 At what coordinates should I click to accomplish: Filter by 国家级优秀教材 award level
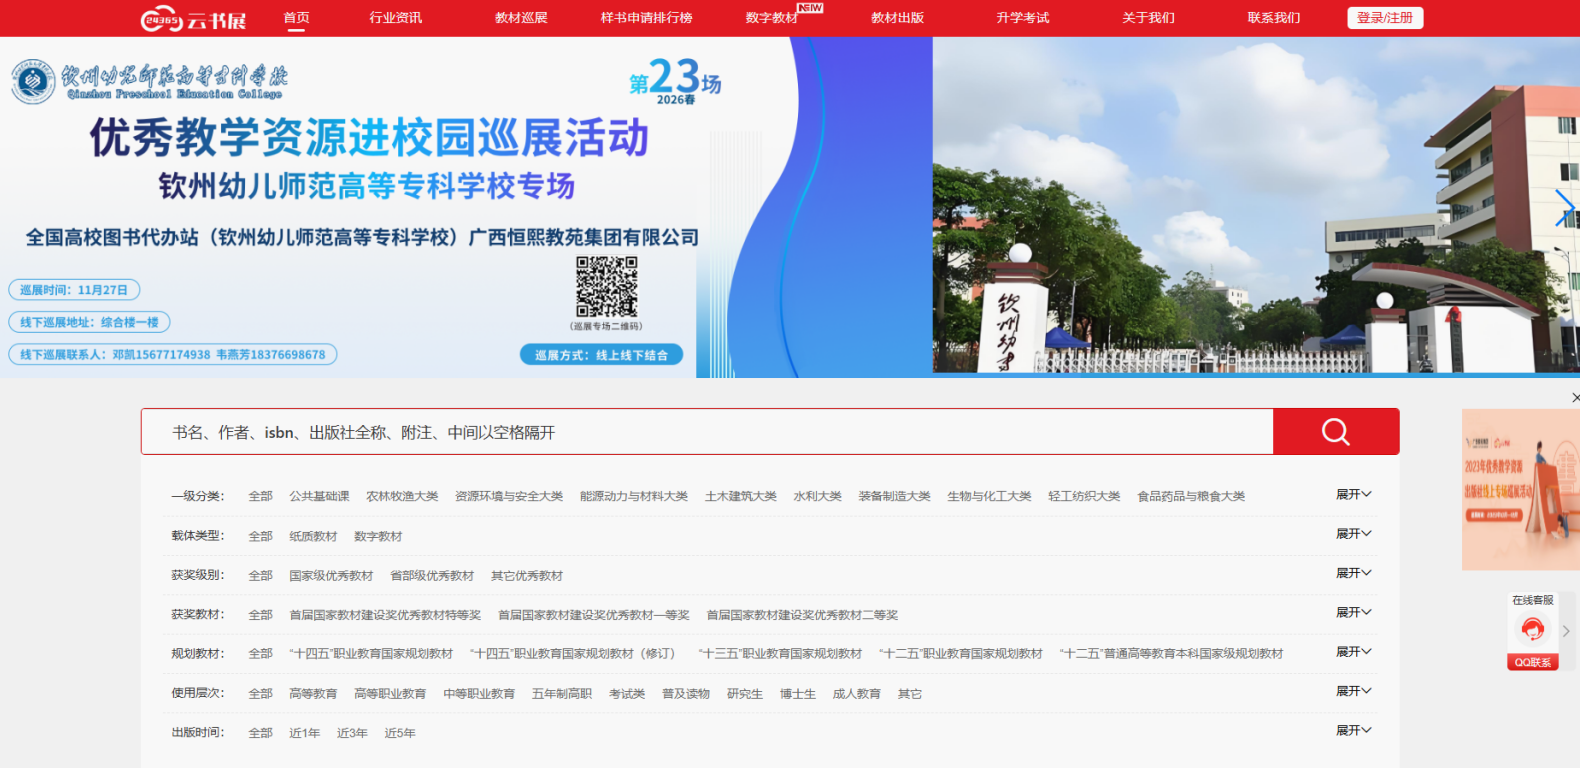(331, 576)
